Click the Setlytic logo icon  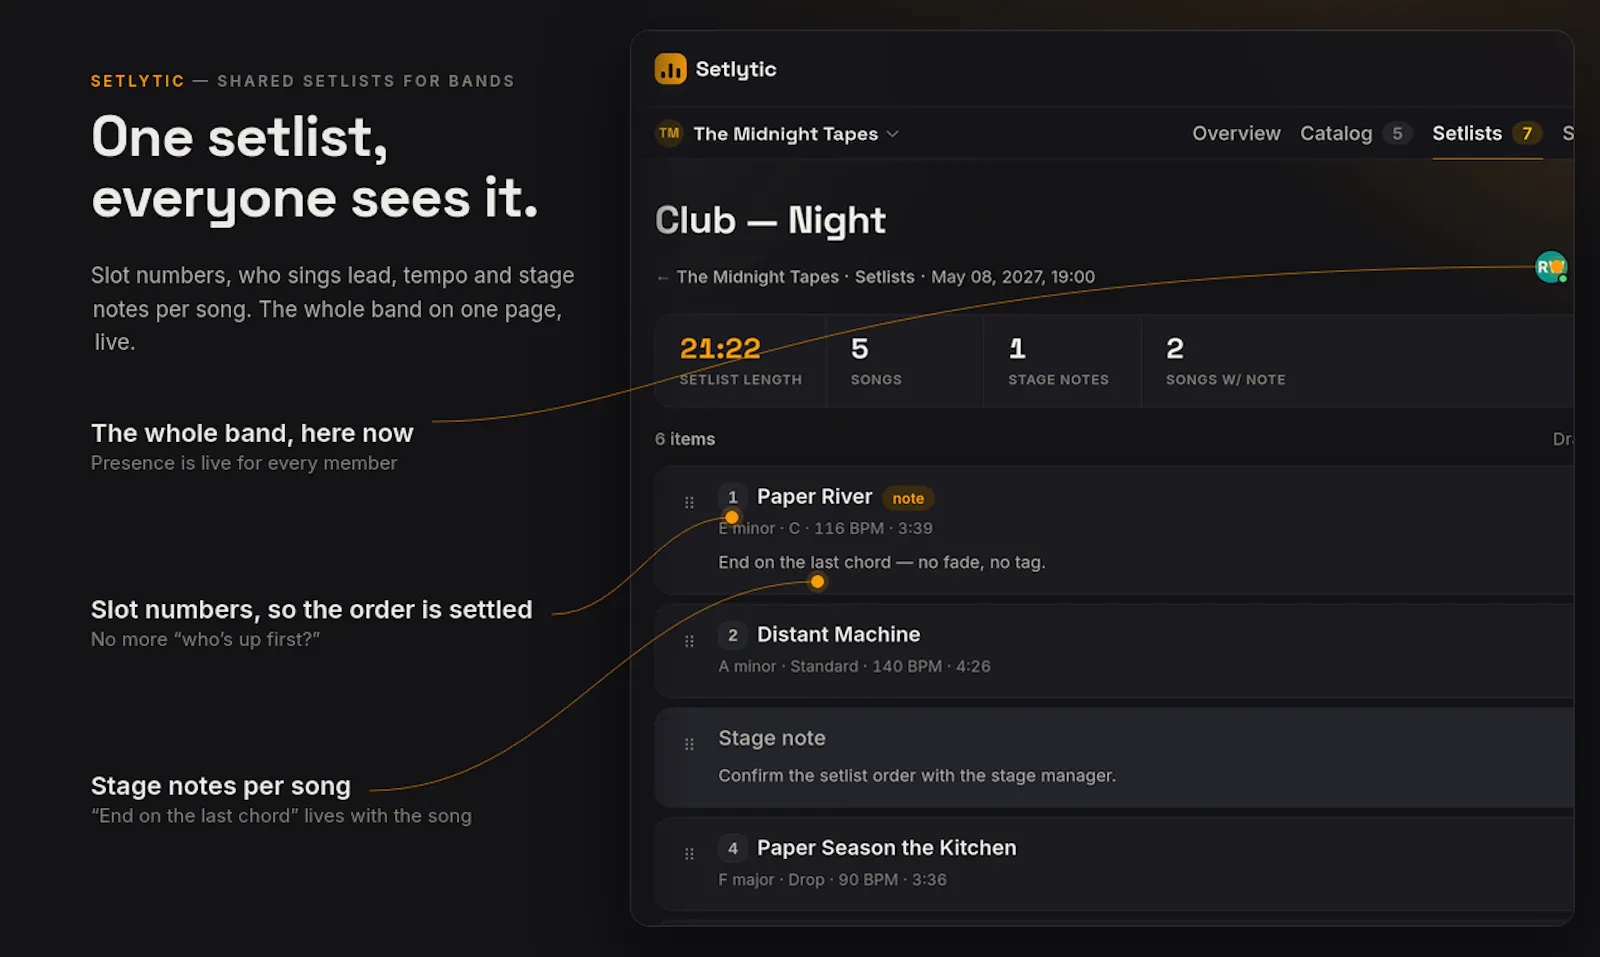click(x=670, y=69)
